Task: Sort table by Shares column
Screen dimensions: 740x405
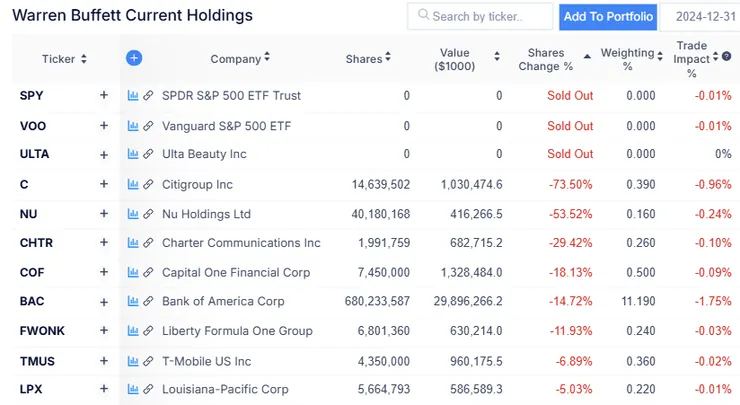Action: coord(368,59)
